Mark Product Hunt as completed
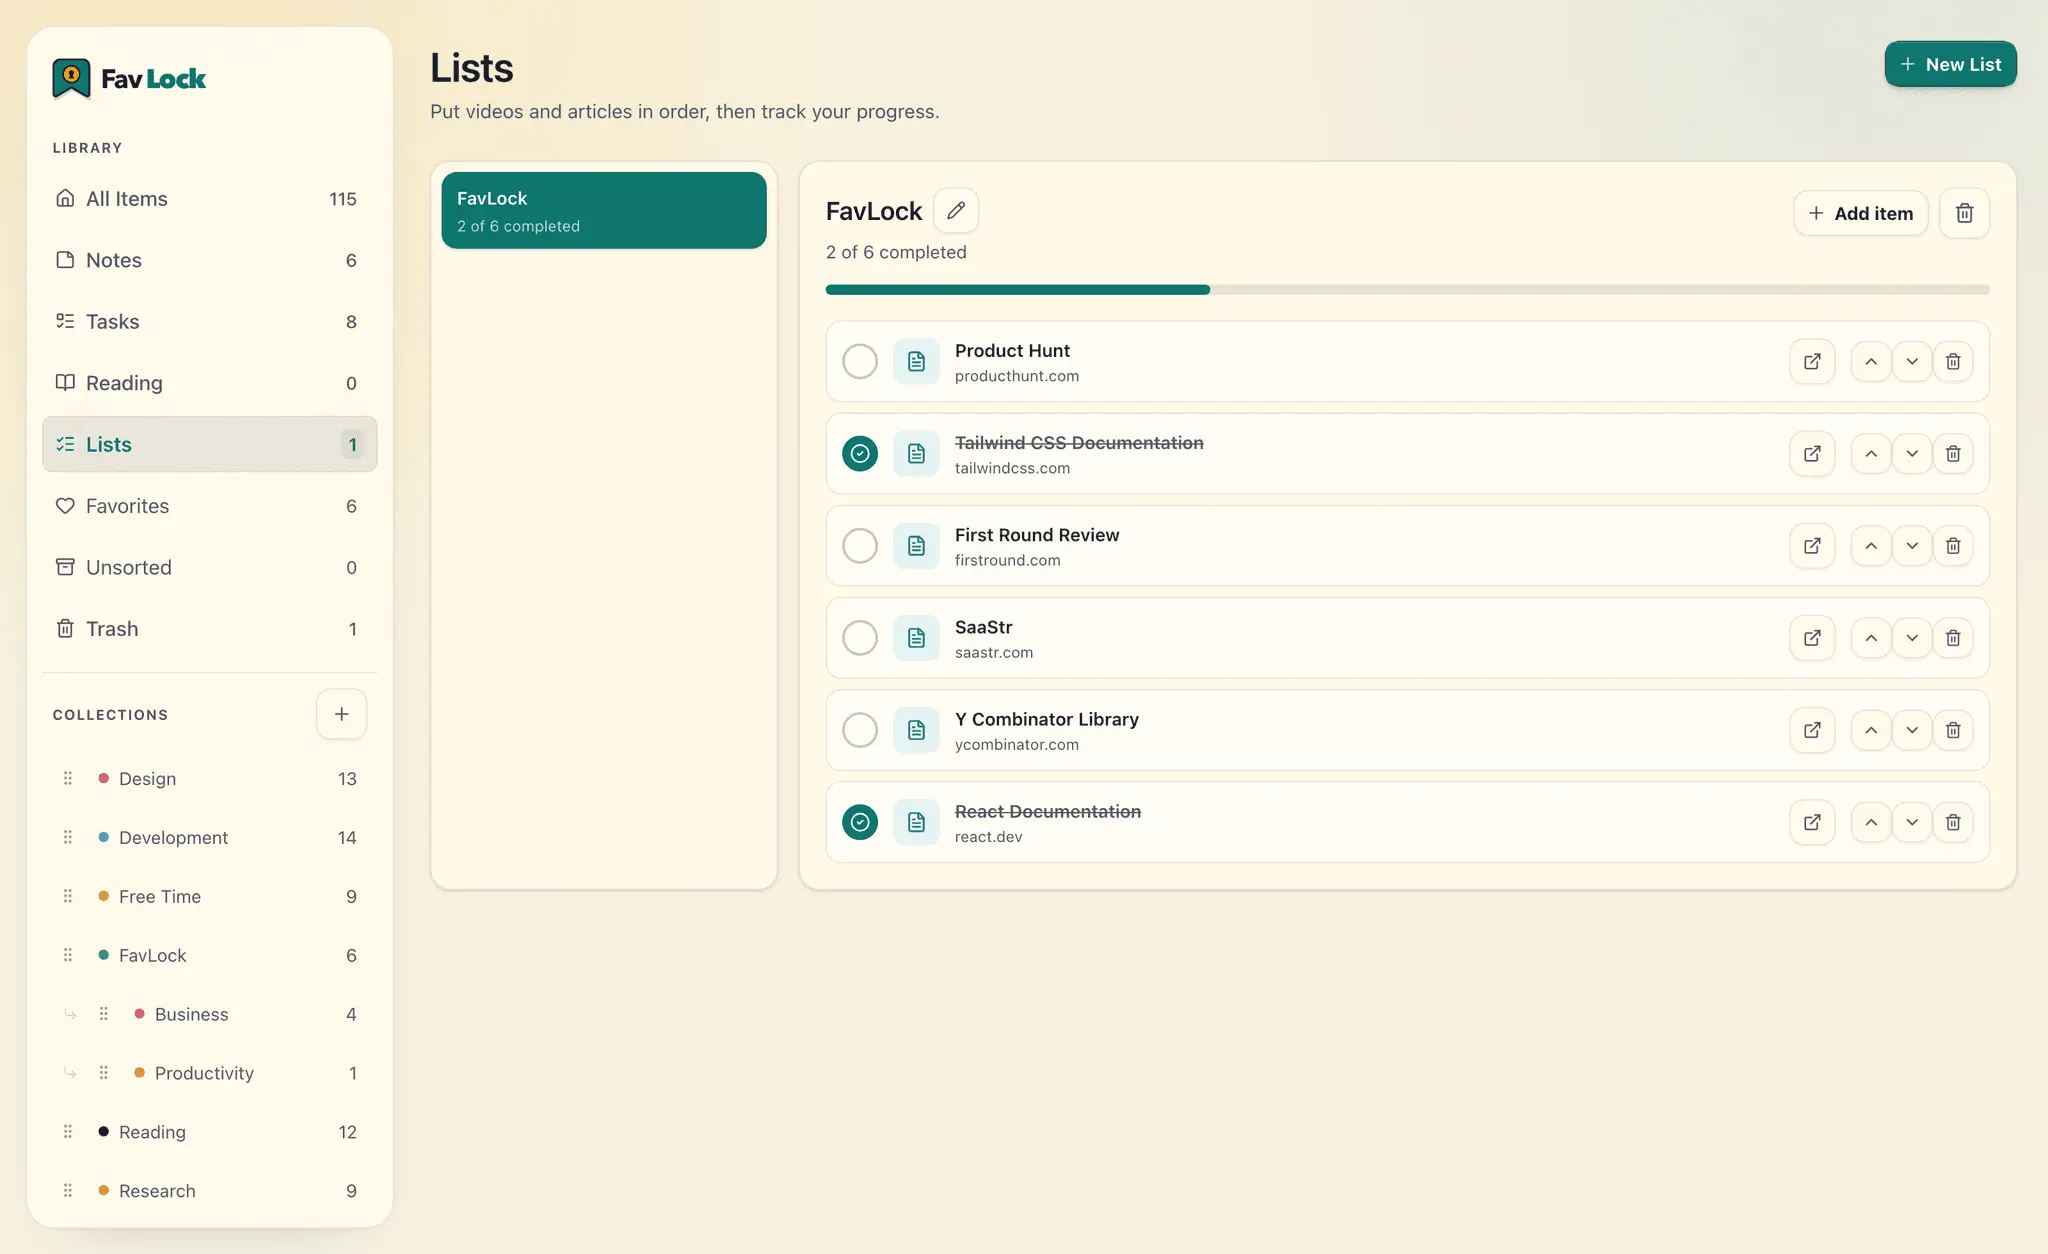2048x1254 pixels. [860, 362]
